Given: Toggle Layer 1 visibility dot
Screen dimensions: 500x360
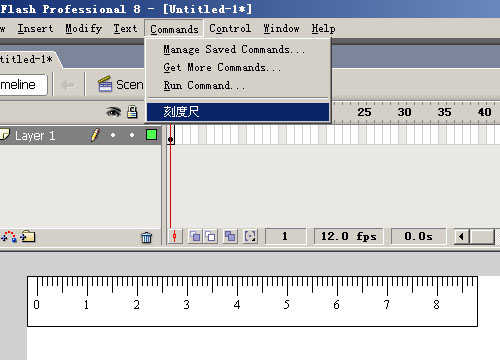Looking at the screenshot, I should [x=113, y=135].
